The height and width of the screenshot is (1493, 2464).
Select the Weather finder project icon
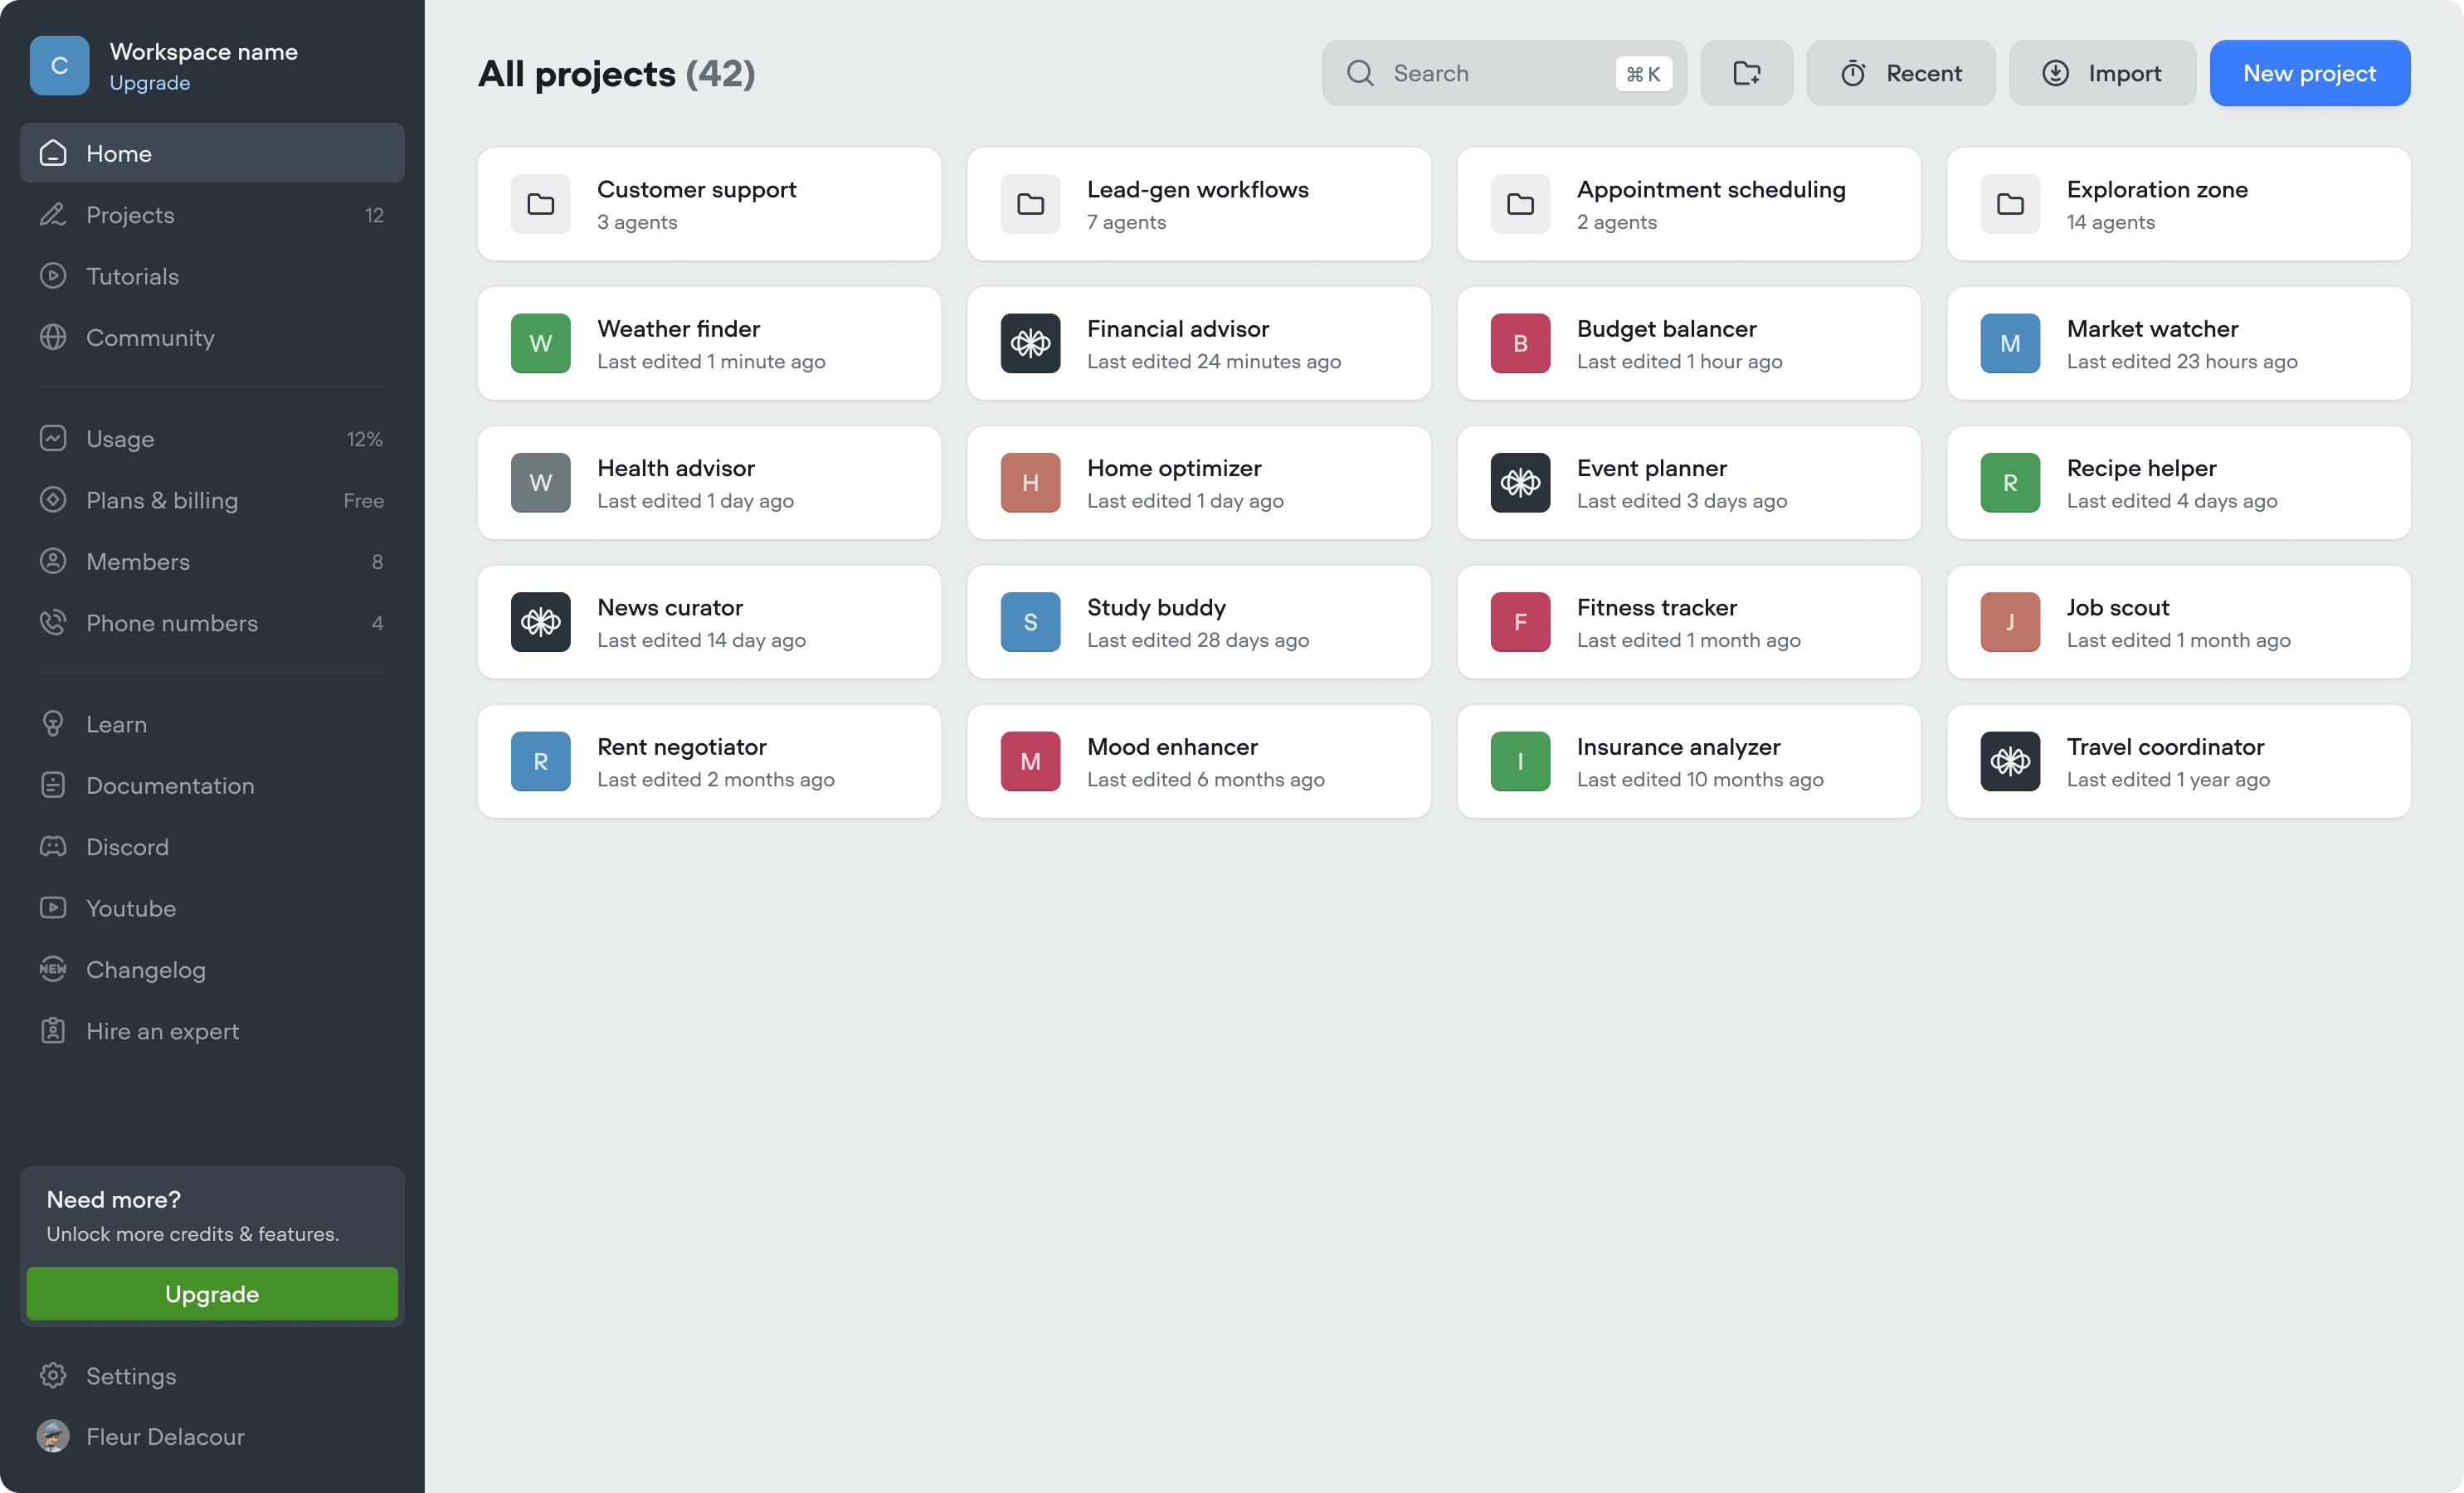(540, 343)
